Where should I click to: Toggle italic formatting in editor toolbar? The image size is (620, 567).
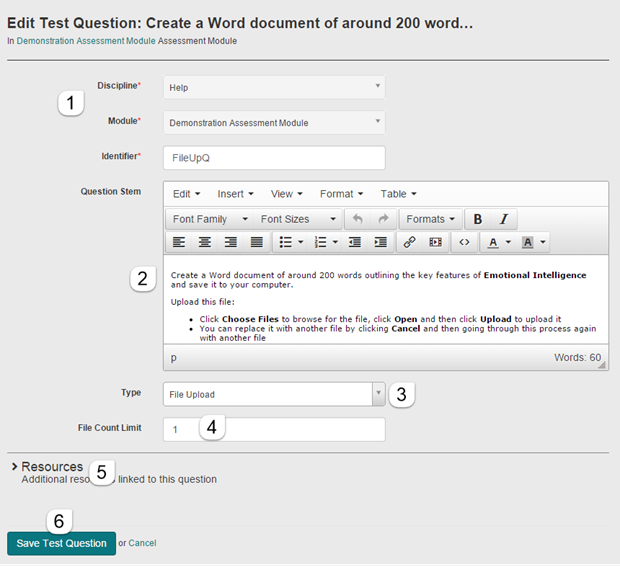pyautogui.click(x=503, y=219)
